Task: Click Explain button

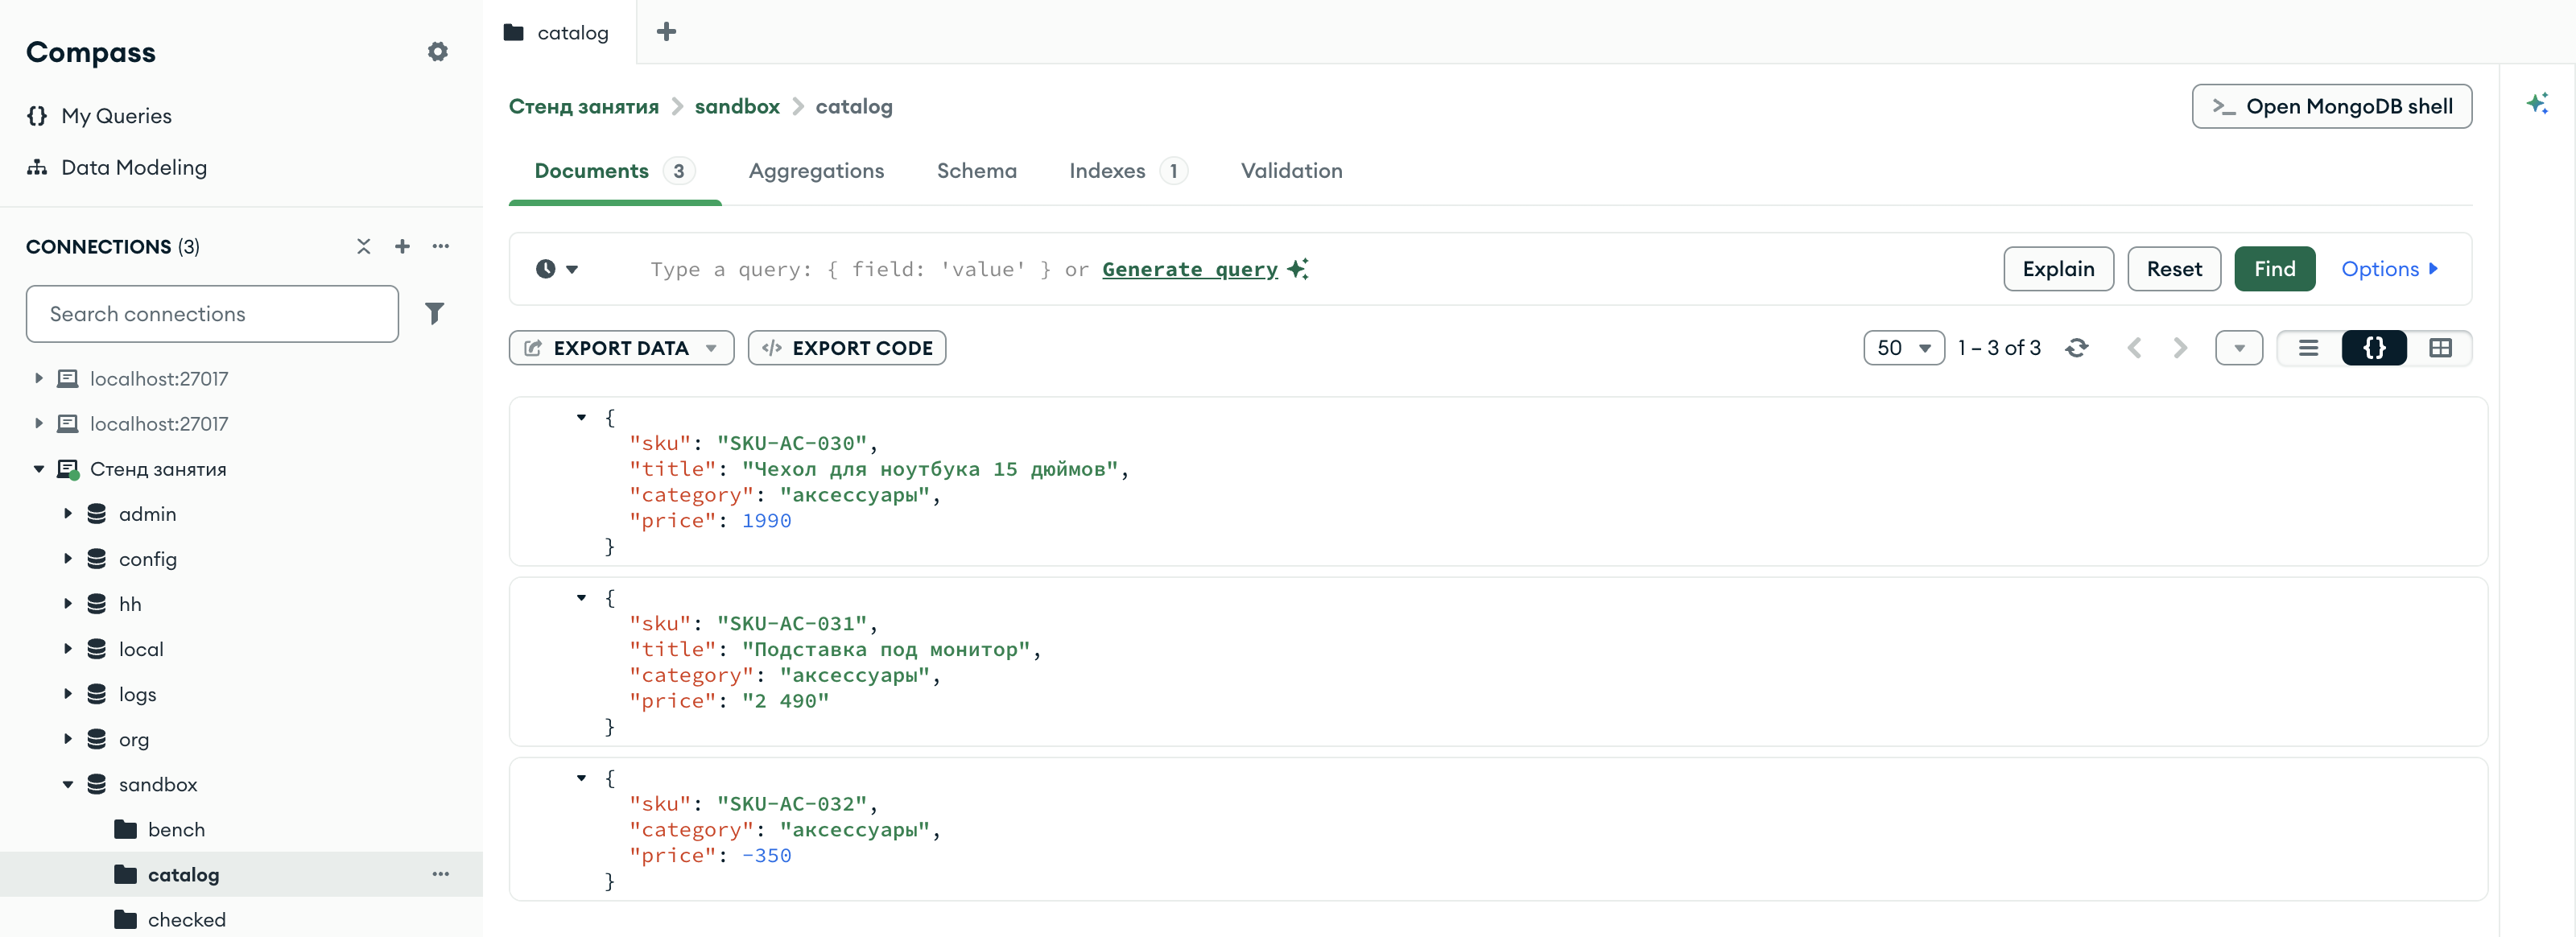Action: (2058, 269)
